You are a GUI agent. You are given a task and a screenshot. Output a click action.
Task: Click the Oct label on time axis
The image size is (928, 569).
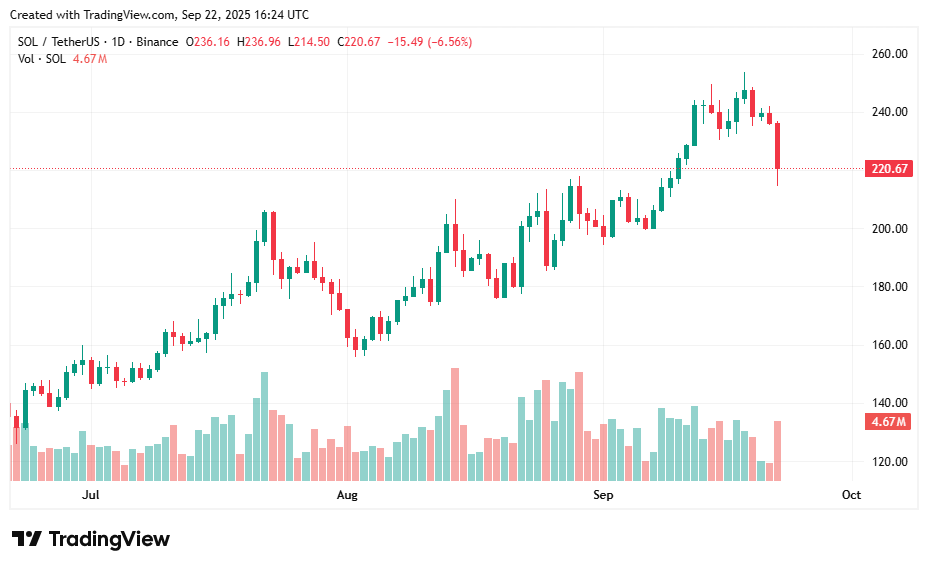(852, 495)
